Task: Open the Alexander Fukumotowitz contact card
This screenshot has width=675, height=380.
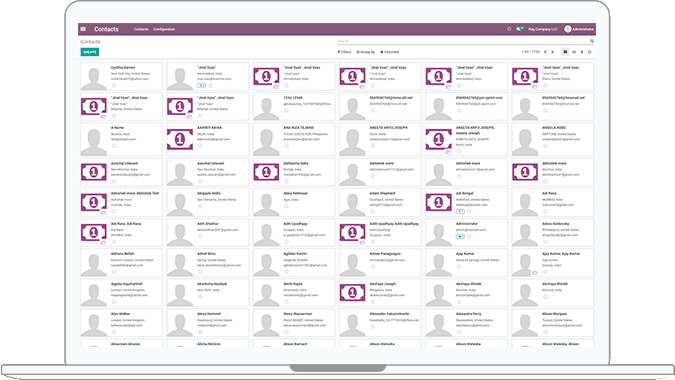Action: [x=380, y=322]
